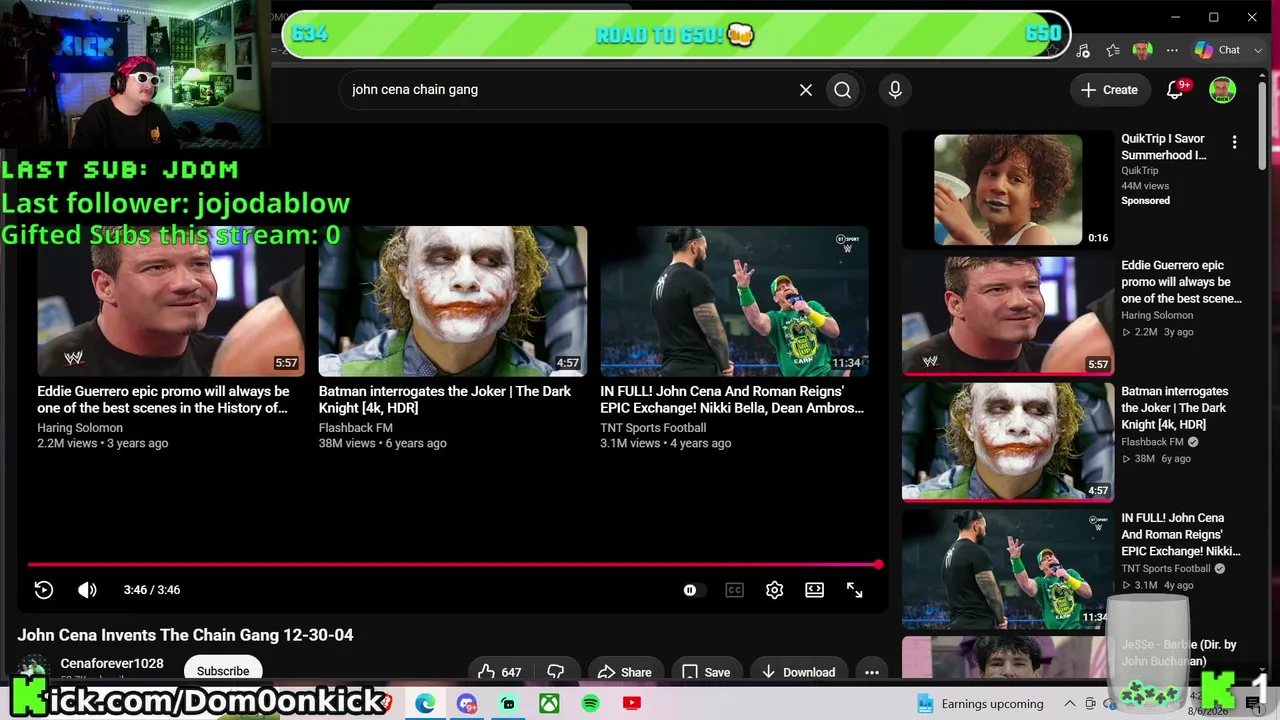Open sidebar title 'QuikTrip I Savor Summerhood'

point(1163,147)
